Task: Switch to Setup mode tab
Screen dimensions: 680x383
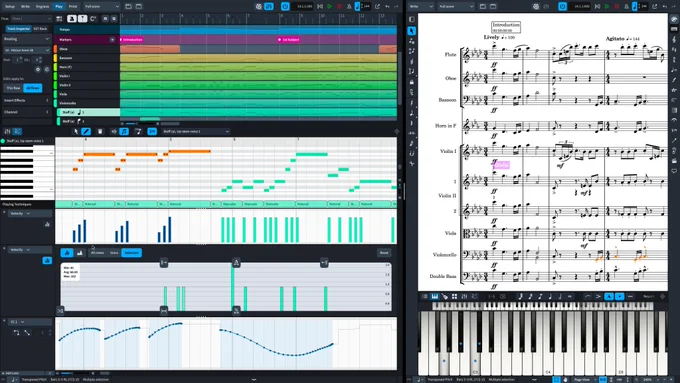Action: 10,7
